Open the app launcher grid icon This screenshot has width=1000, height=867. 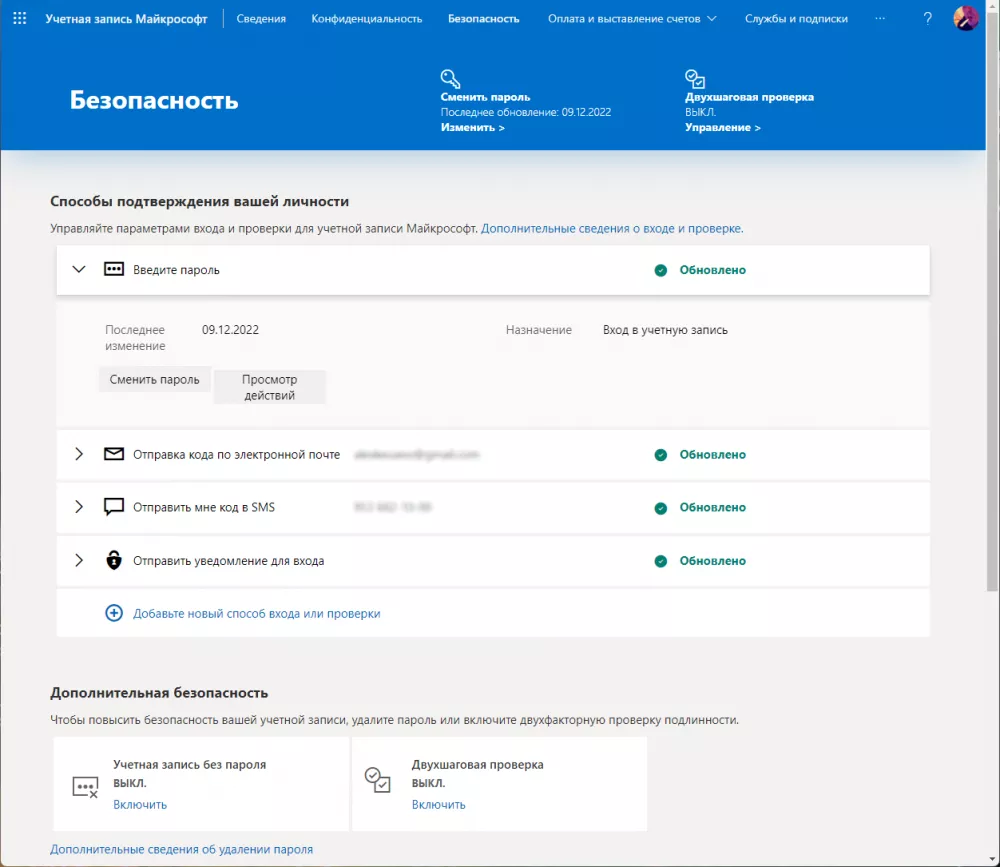pyautogui.click(x=19, y=18)
